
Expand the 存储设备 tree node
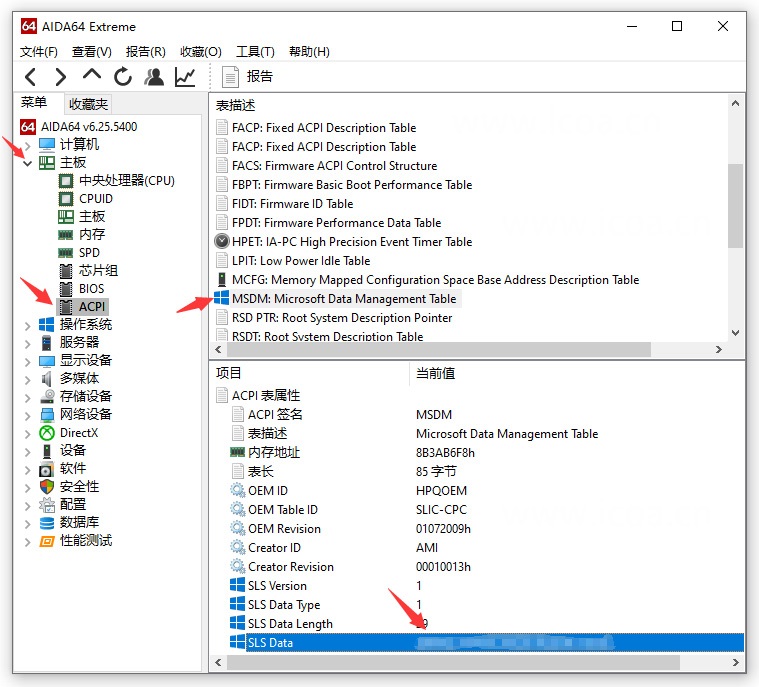[28, 397]
